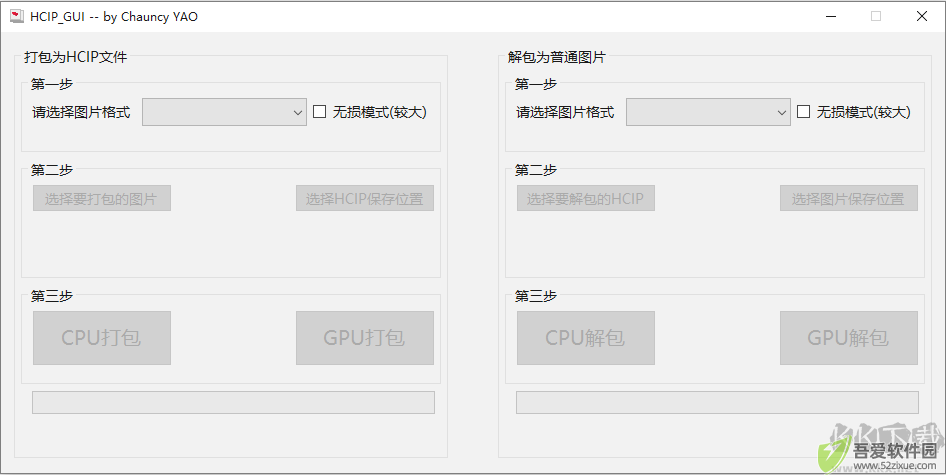Click 请选择图片格式 label in the pack panel
This screenshot has height=475, width=946.
click(81, 112)
